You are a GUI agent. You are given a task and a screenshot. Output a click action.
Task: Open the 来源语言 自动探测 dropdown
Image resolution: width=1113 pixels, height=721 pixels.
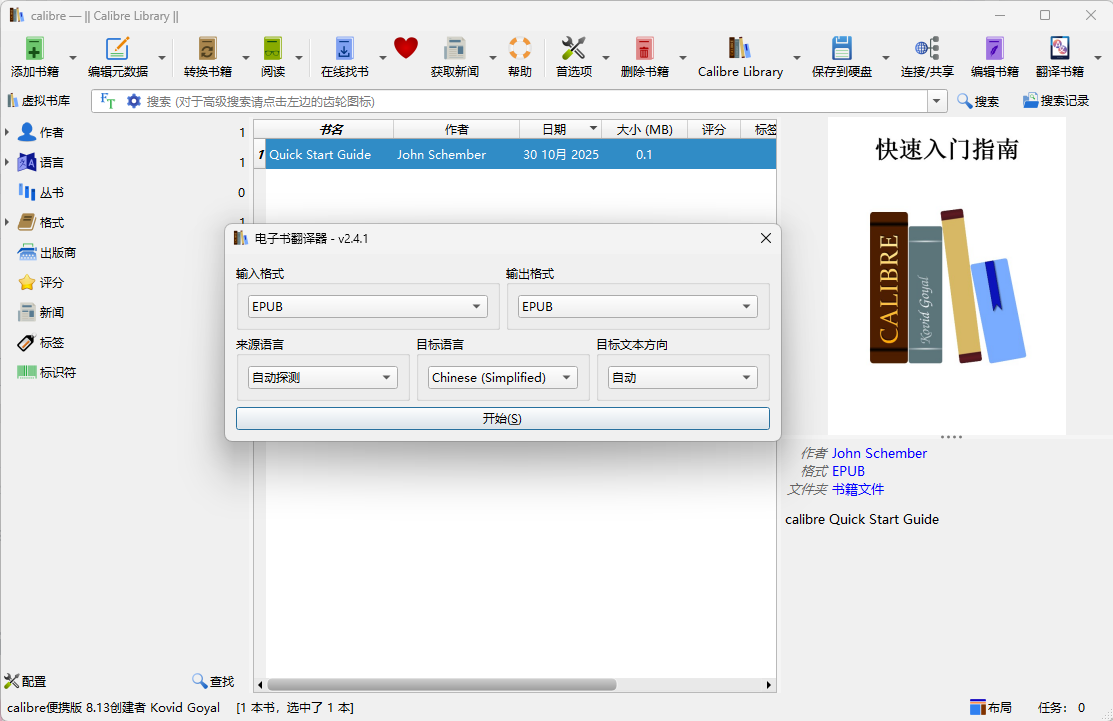point(322,378)
